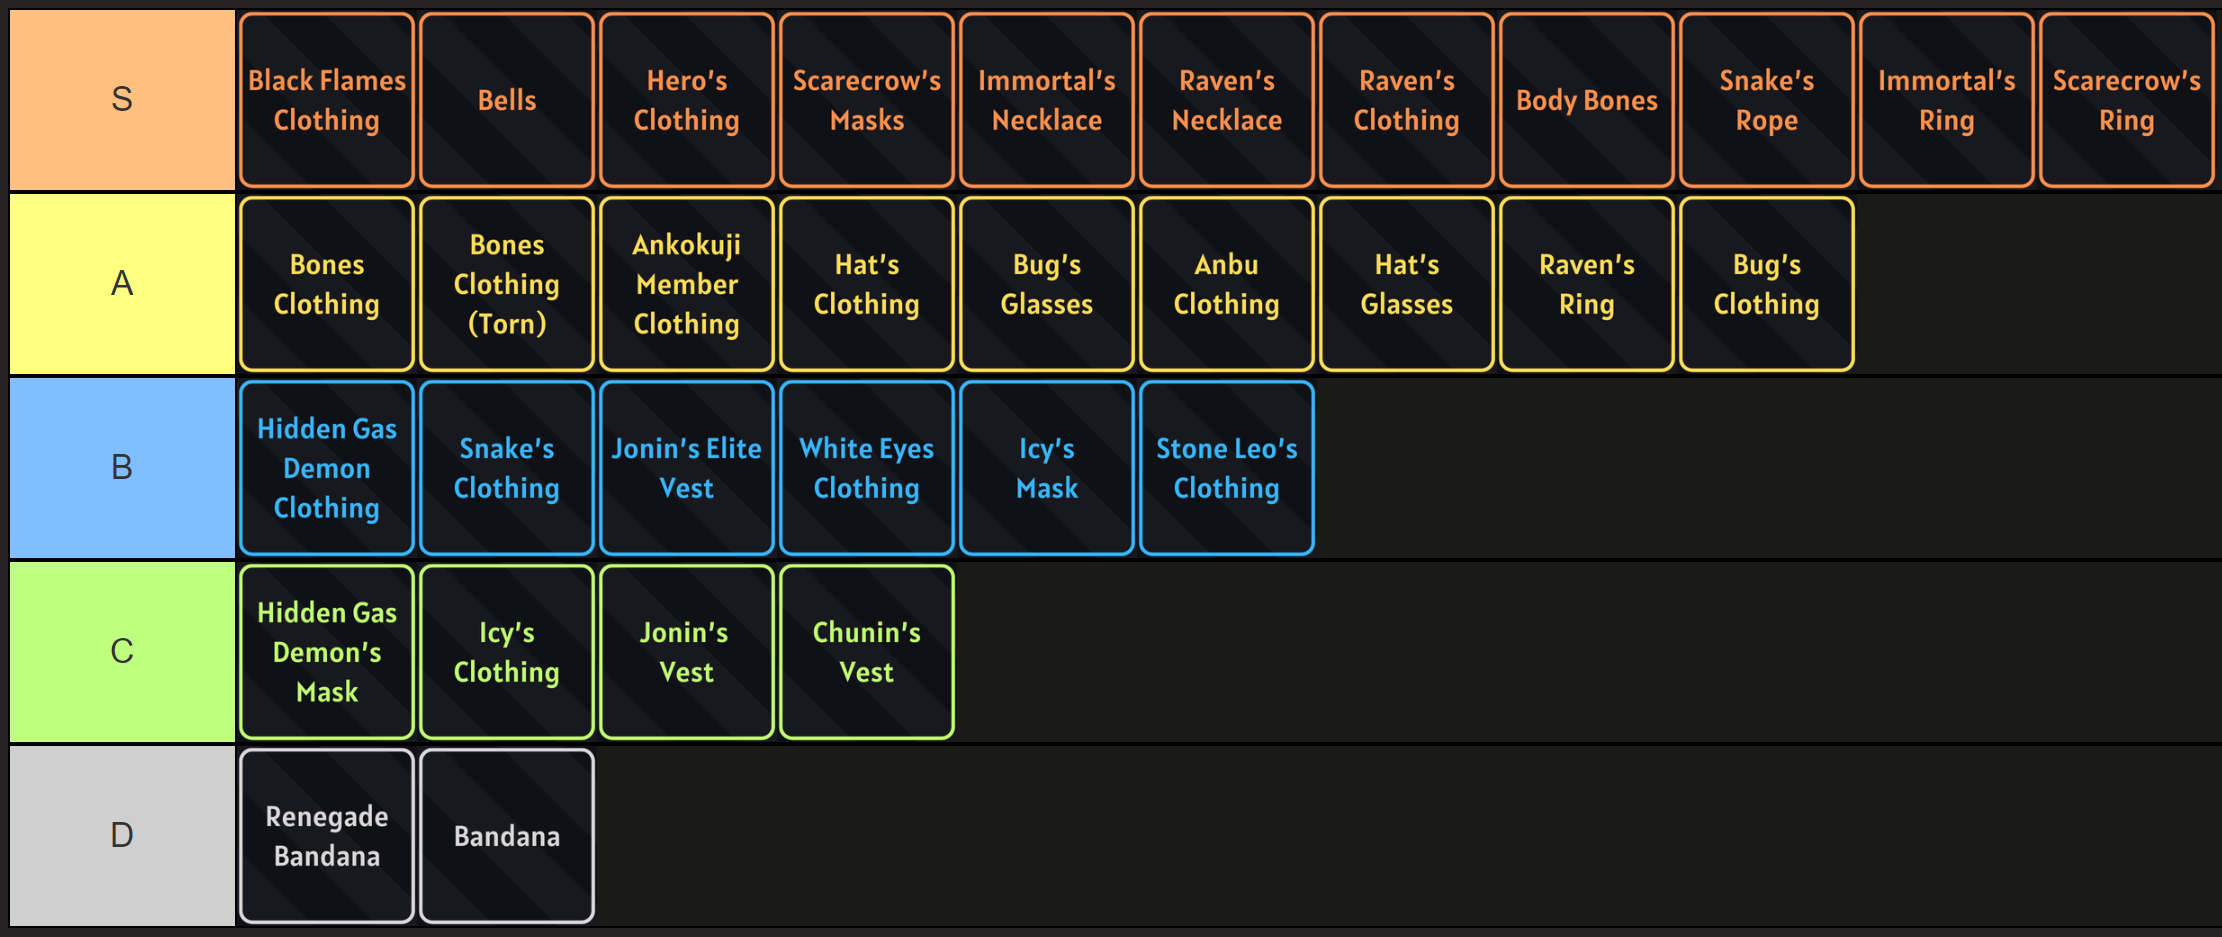Select the Stone Leo's Clothing item
2222x937 pixels.
coord(1227,468)
